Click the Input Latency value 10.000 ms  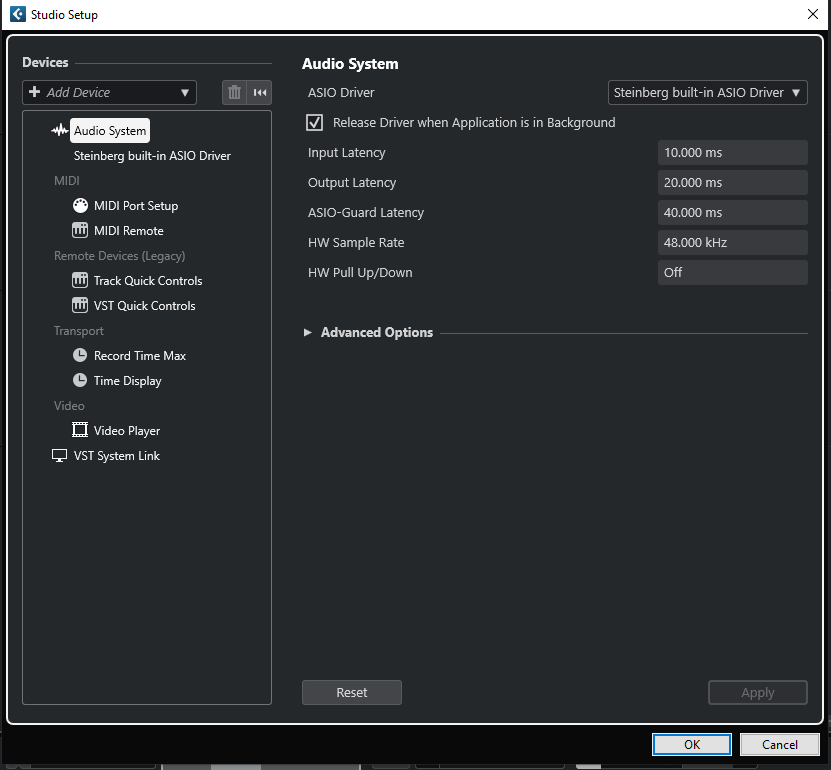(733, 153)
